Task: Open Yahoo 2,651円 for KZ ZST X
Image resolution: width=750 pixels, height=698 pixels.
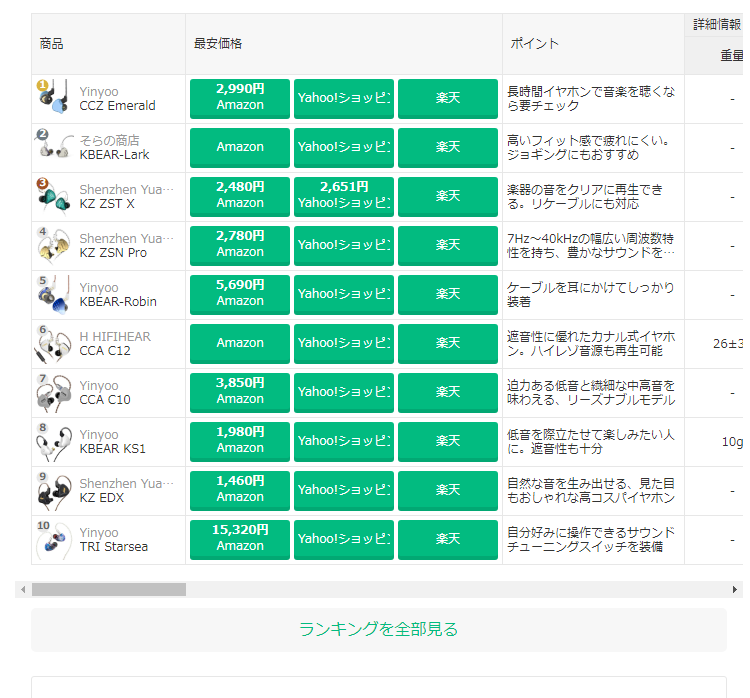Action: tap(343, 196)
